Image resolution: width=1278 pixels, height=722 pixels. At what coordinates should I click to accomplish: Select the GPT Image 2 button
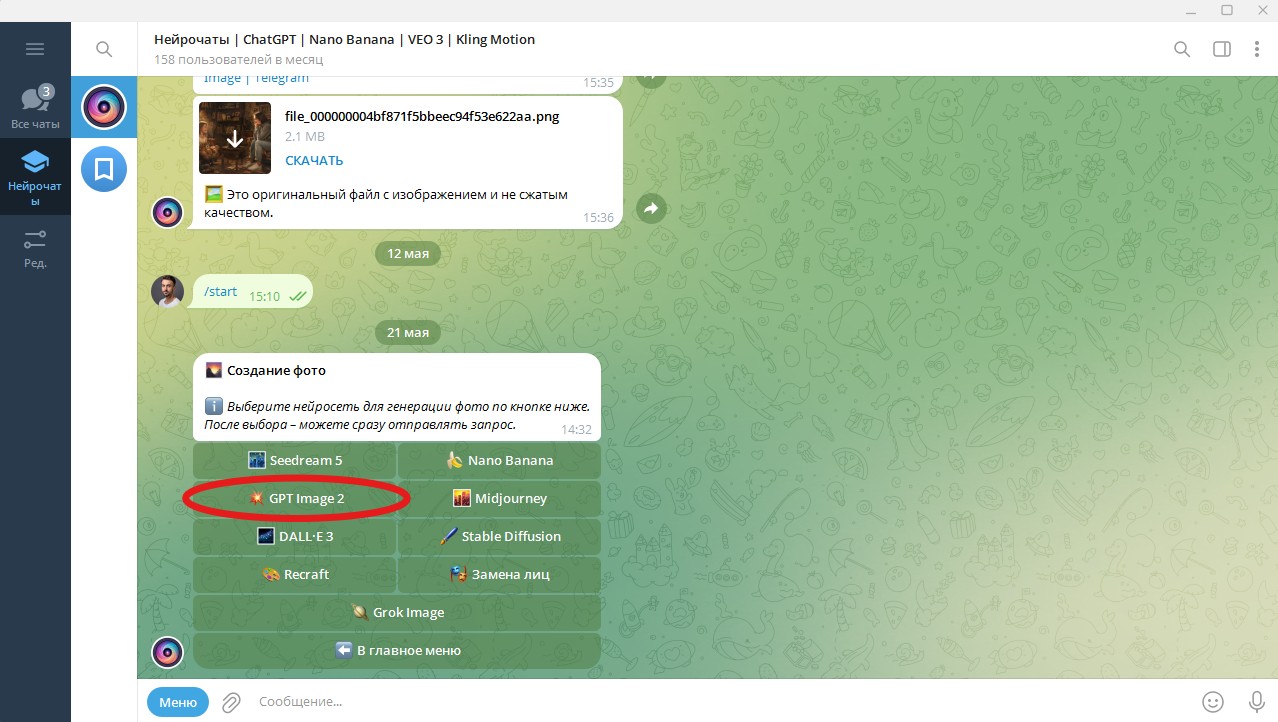point(295,498)
